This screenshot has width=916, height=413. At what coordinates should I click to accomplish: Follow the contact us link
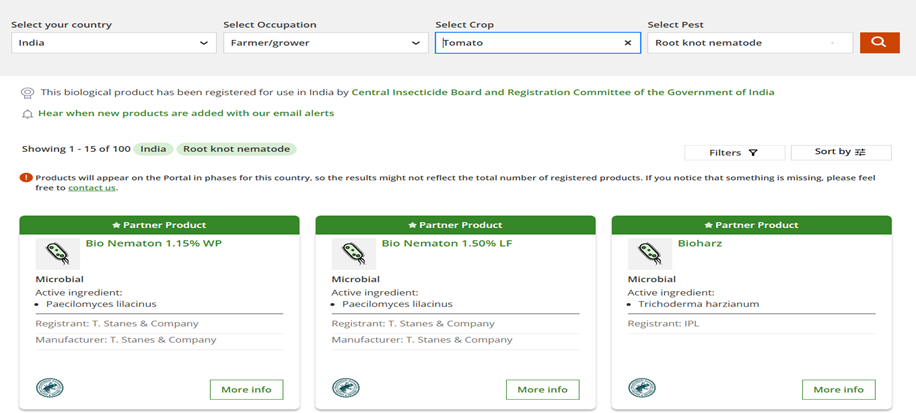(x=92, y=188)
